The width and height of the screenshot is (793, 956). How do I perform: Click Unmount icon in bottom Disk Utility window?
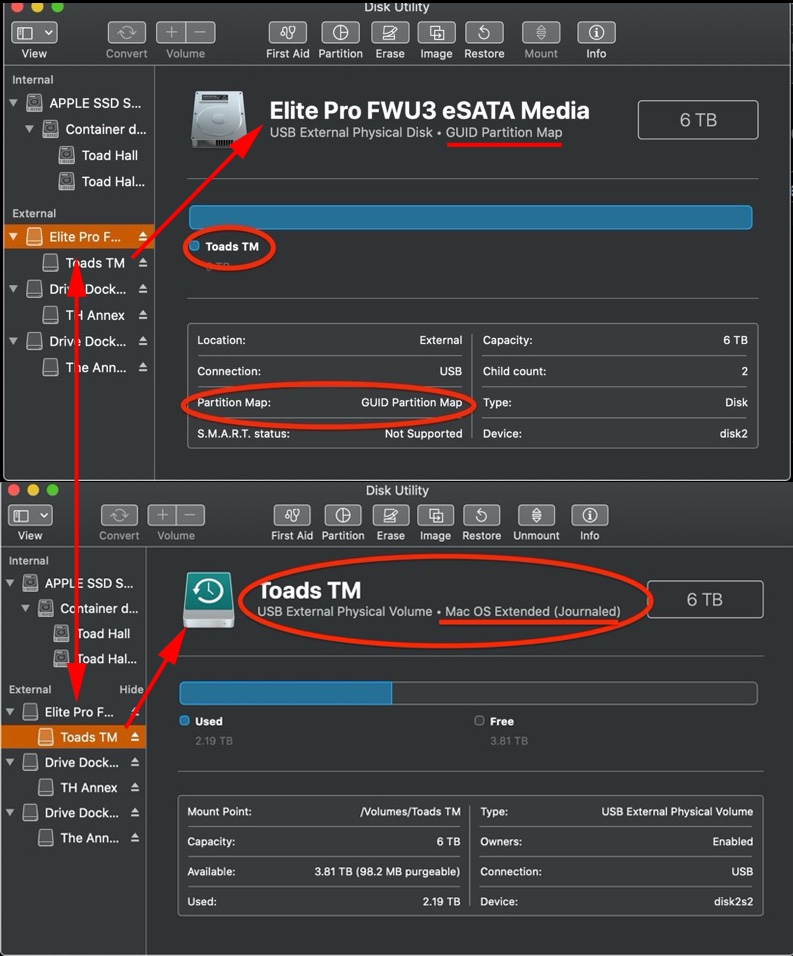tap(536, 515)
